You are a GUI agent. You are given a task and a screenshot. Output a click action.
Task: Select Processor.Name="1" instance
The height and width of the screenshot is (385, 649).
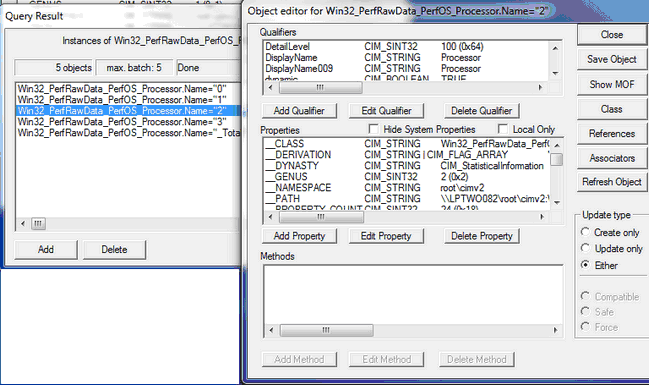[x=128, y=100]
